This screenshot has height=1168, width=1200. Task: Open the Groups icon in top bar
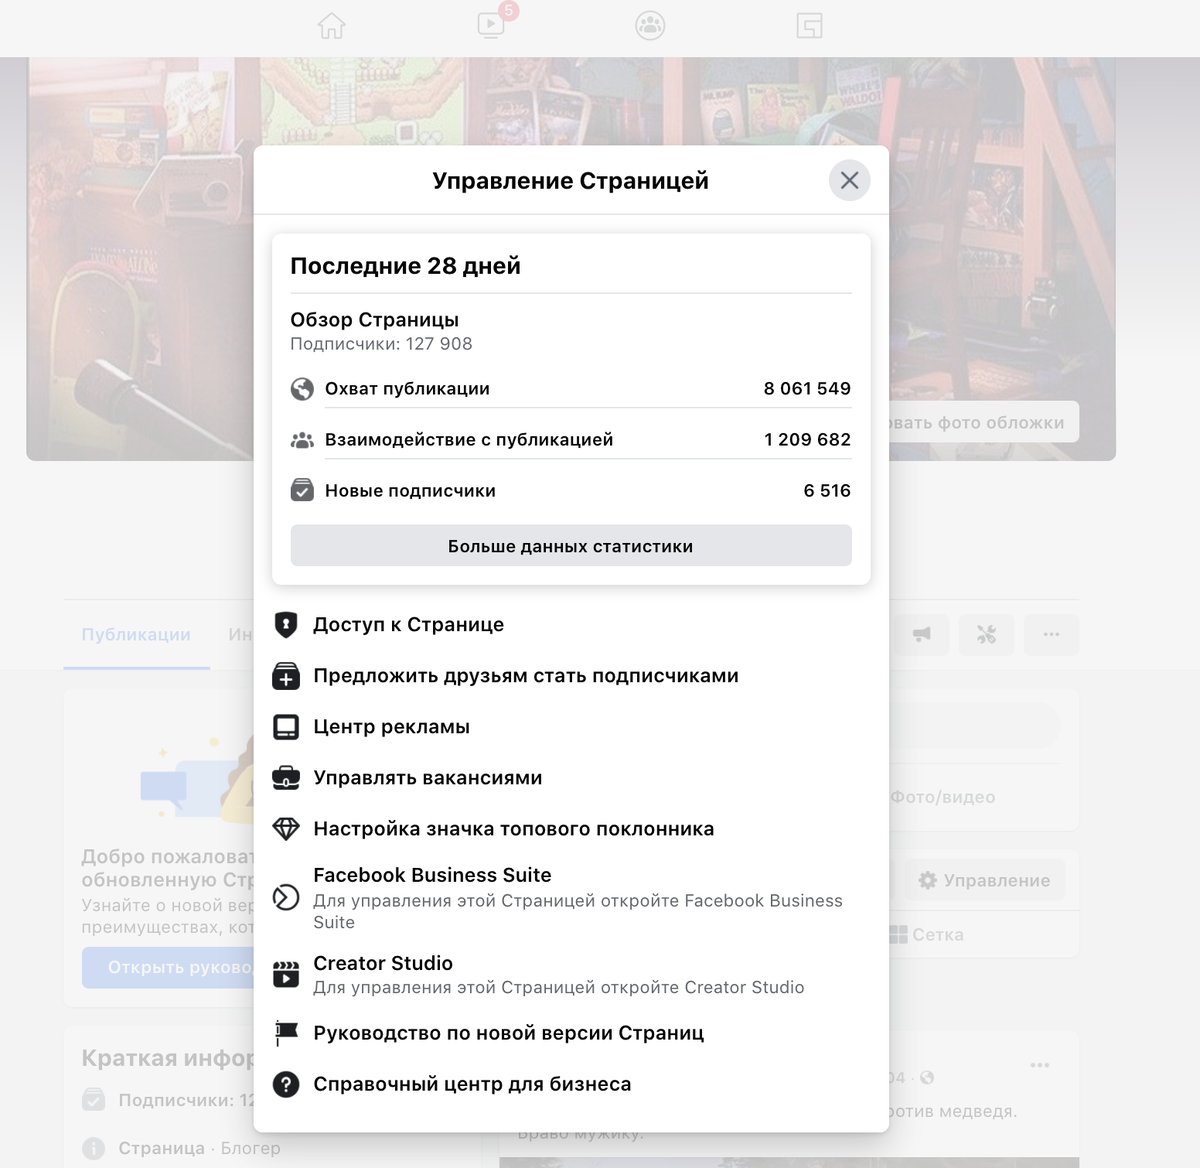[x=650, y=25]
